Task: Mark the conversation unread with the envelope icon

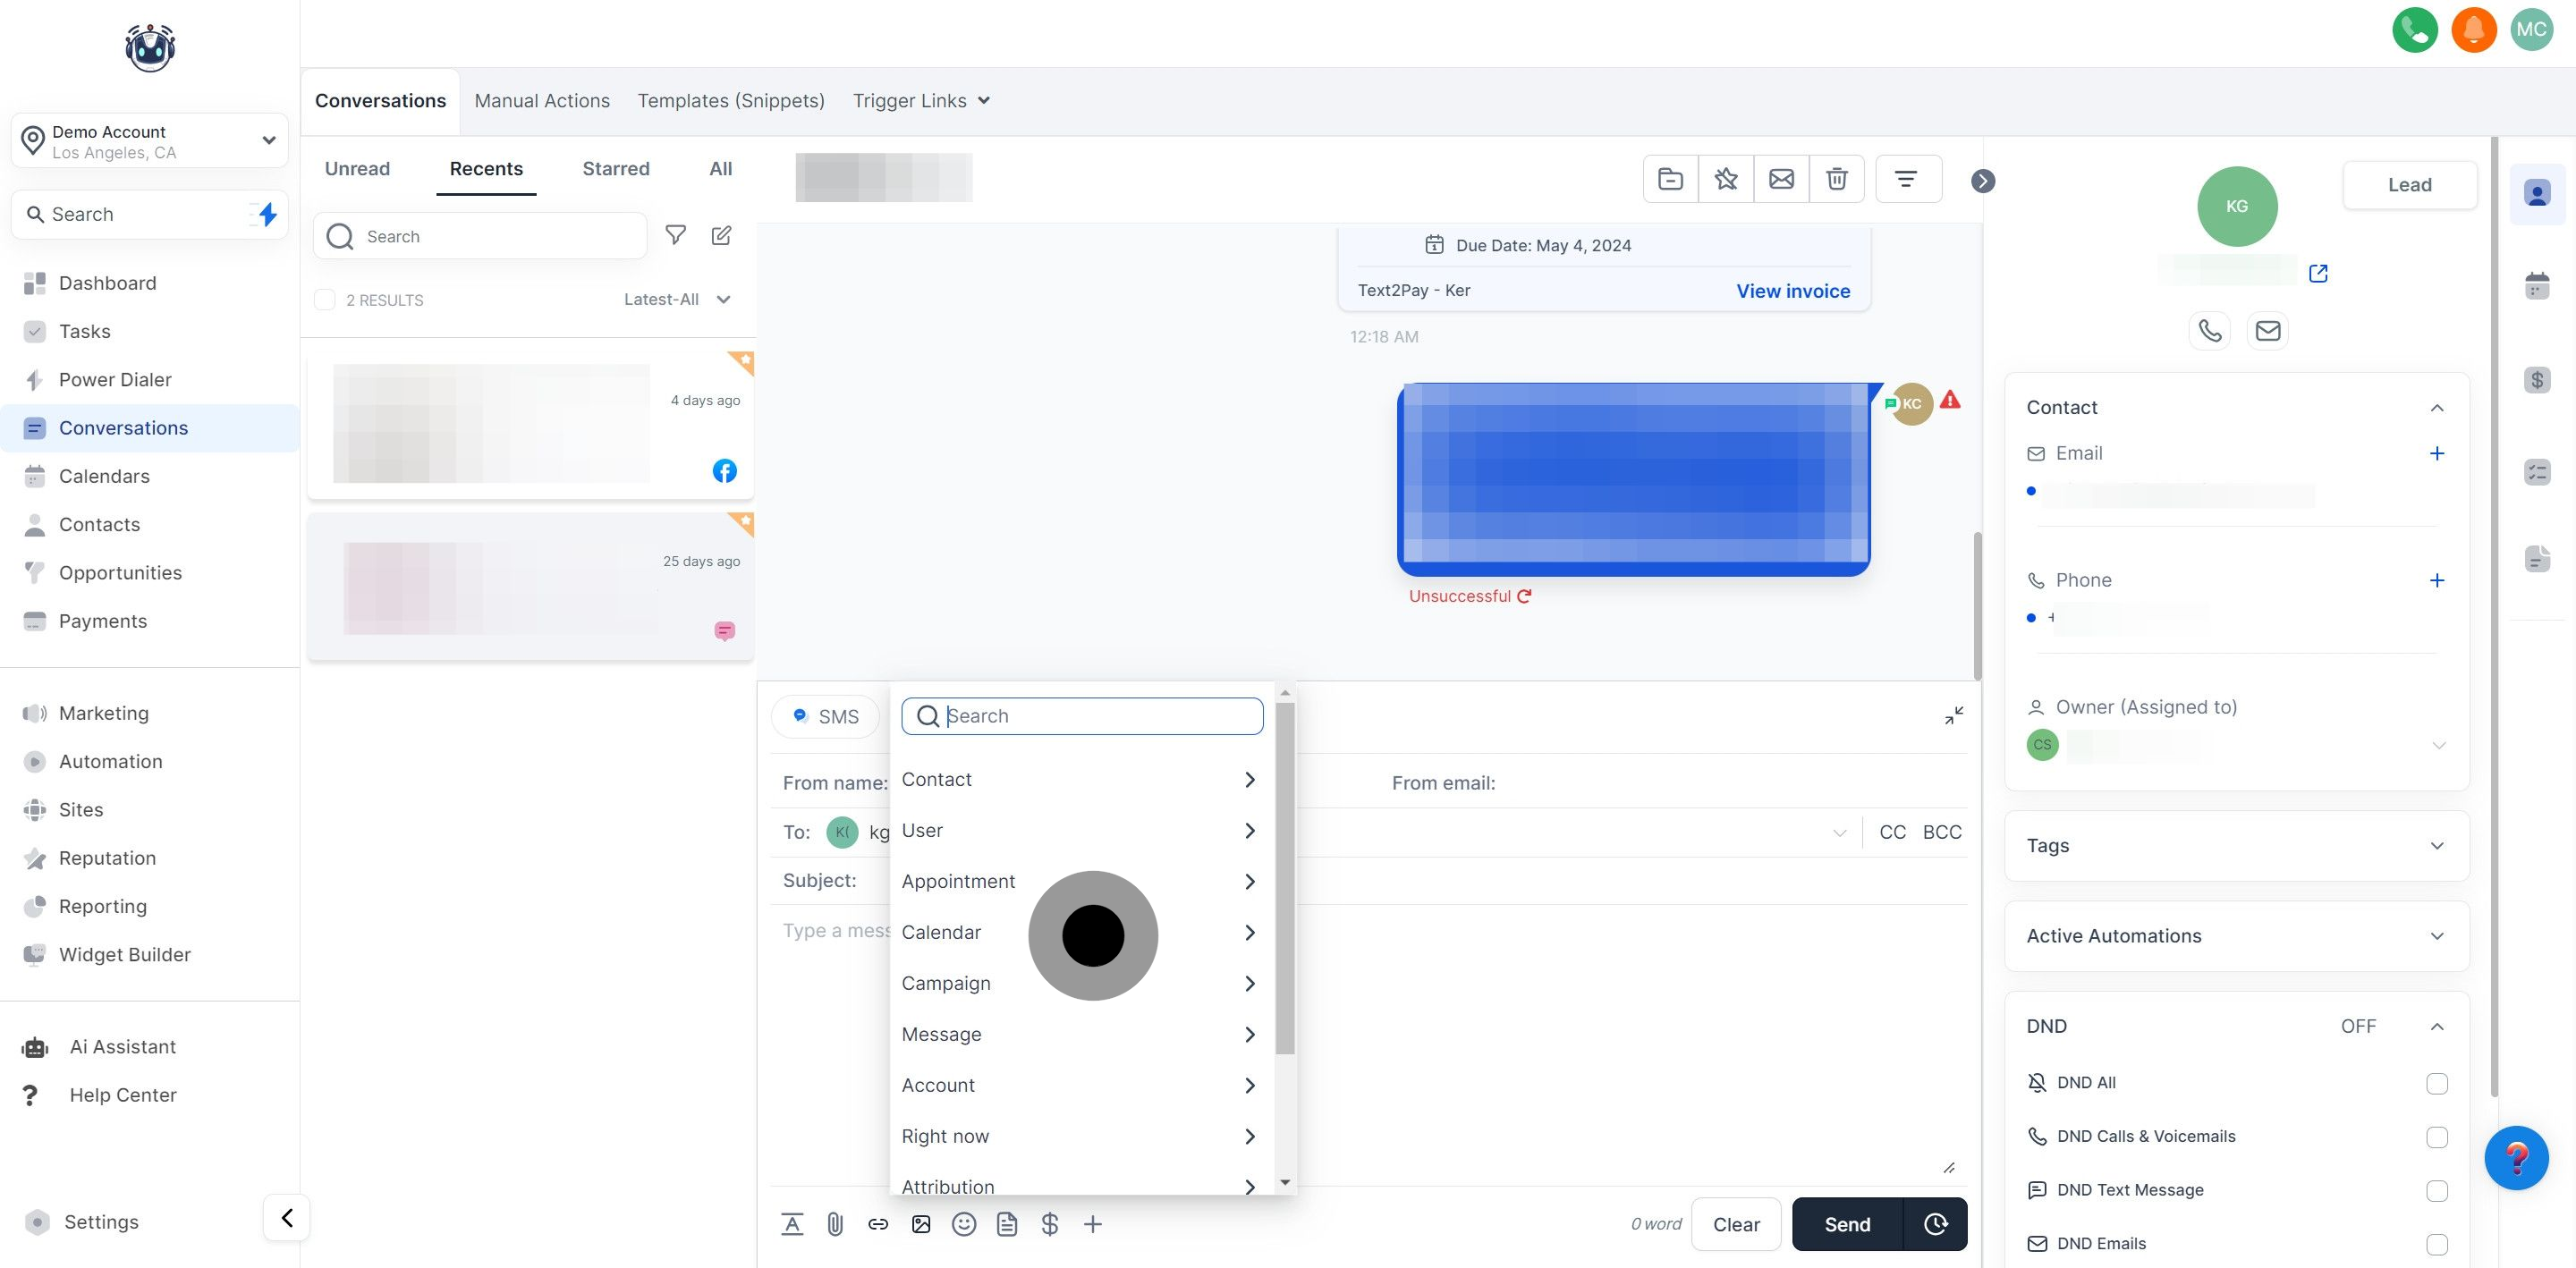Action: click(x=1781, y=179)
